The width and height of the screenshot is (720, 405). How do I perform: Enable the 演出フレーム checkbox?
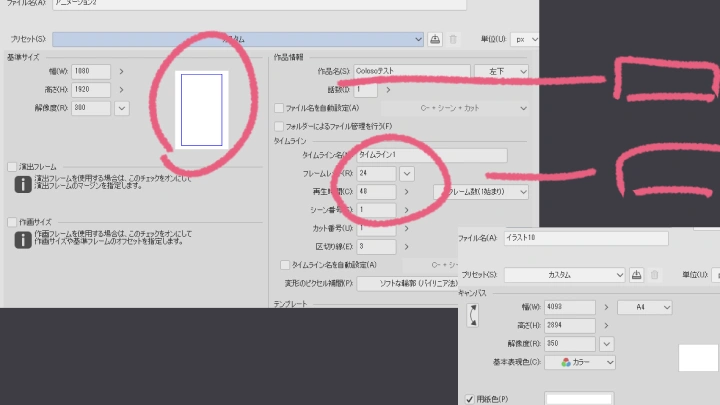pos(12,166)
